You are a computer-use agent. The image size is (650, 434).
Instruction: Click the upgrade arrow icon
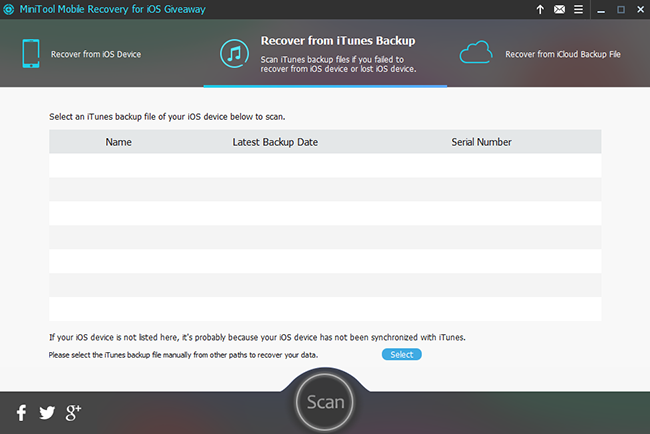[x=540, y=9]
